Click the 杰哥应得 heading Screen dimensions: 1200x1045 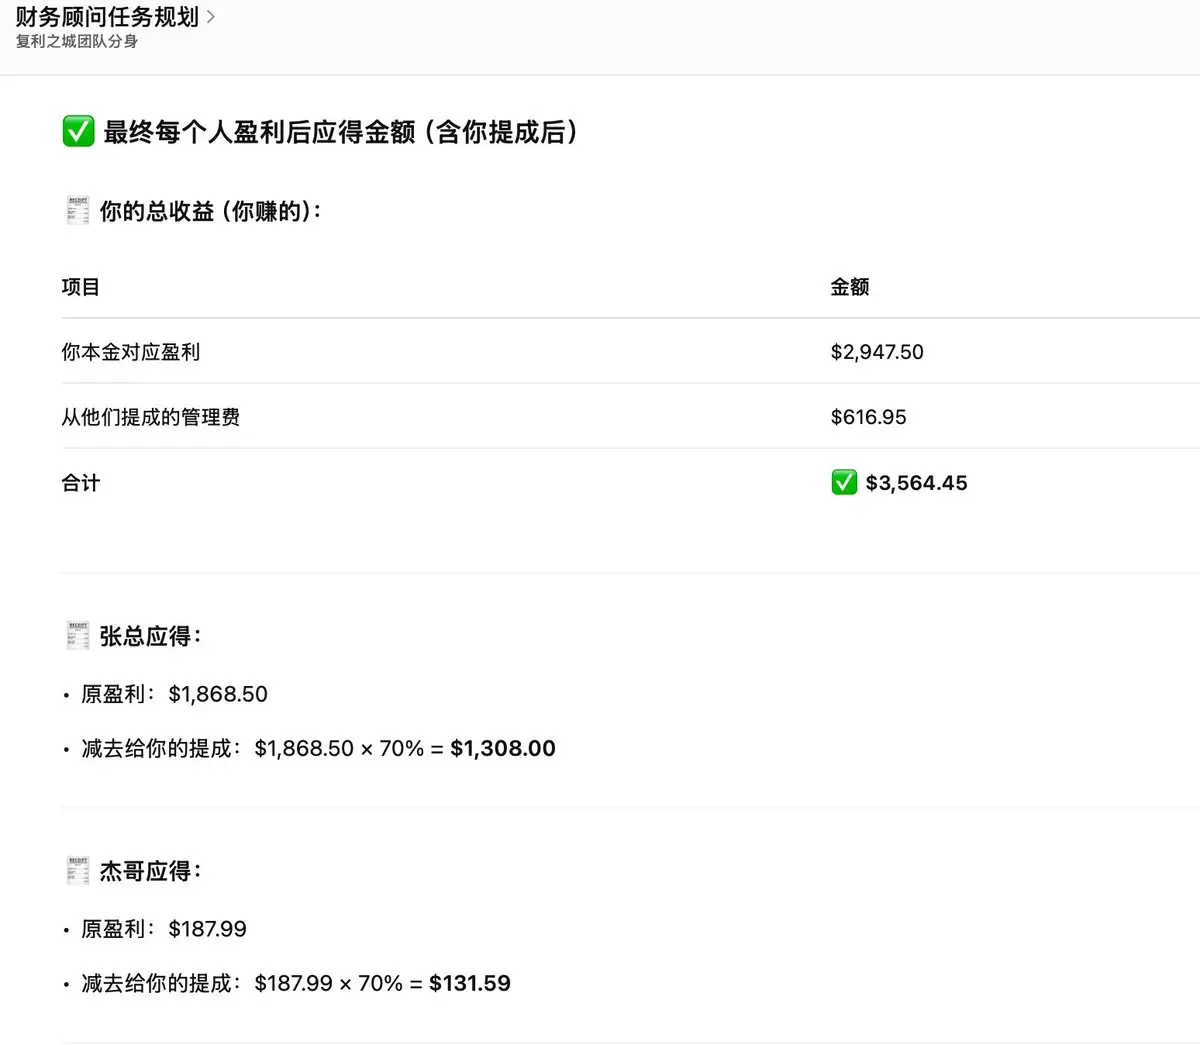tap(151, 871)
